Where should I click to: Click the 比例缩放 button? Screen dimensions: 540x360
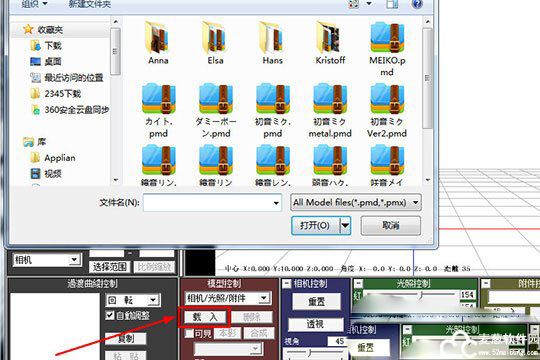(x=154, y=266)
